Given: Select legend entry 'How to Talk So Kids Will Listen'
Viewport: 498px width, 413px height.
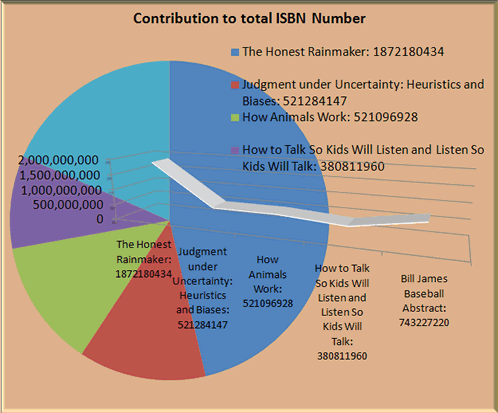Looking at the screenshot, I should 363,158.
